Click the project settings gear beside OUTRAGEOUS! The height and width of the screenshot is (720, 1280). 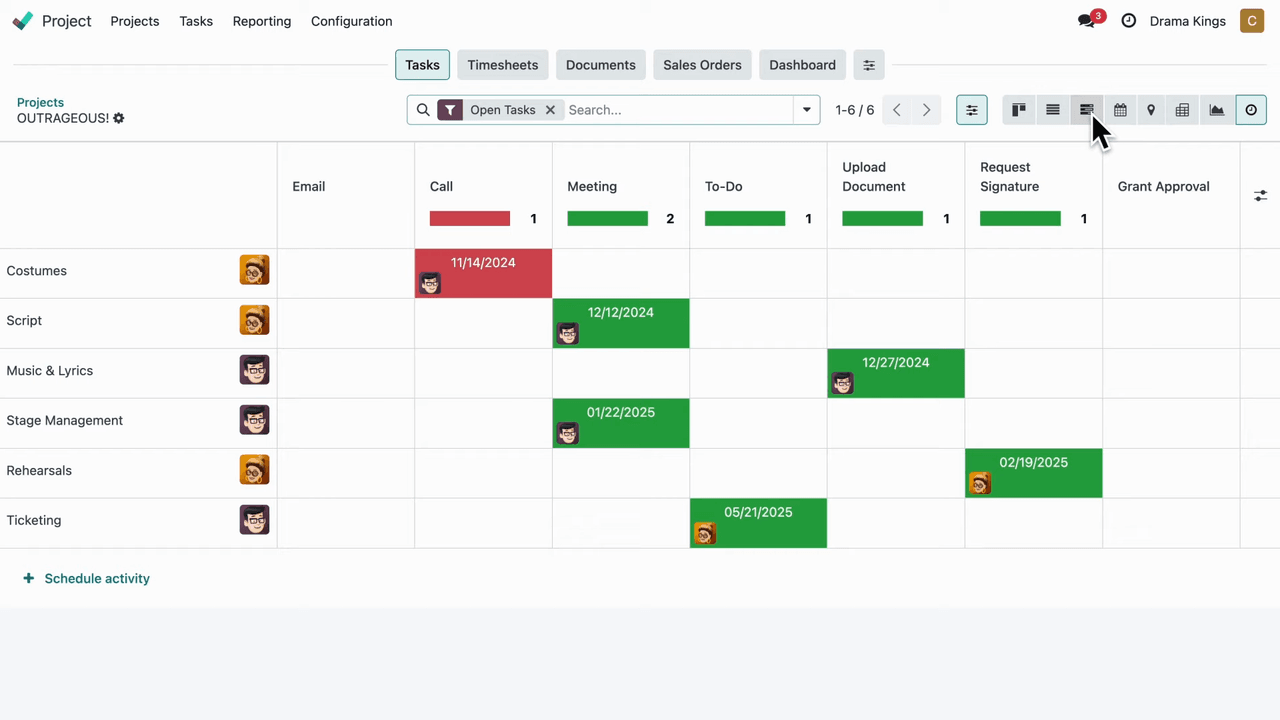119,118
